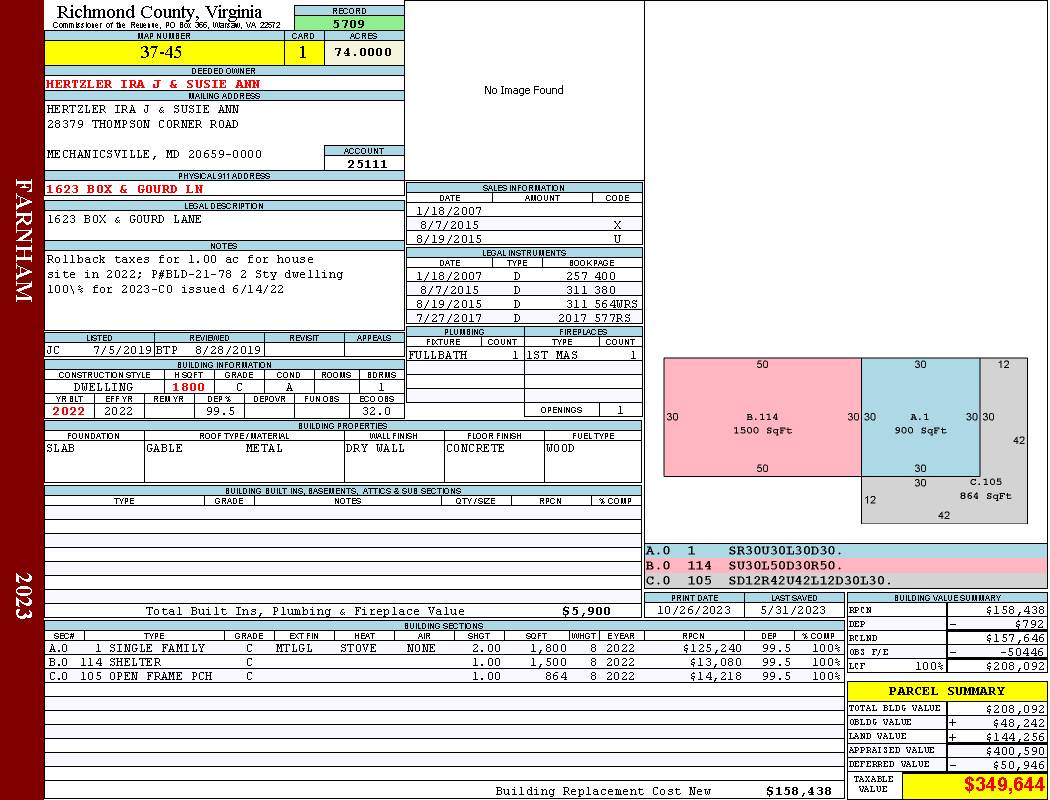Click sale code U for 8/19/2015
1050x800 pixels.
[617, 239]
